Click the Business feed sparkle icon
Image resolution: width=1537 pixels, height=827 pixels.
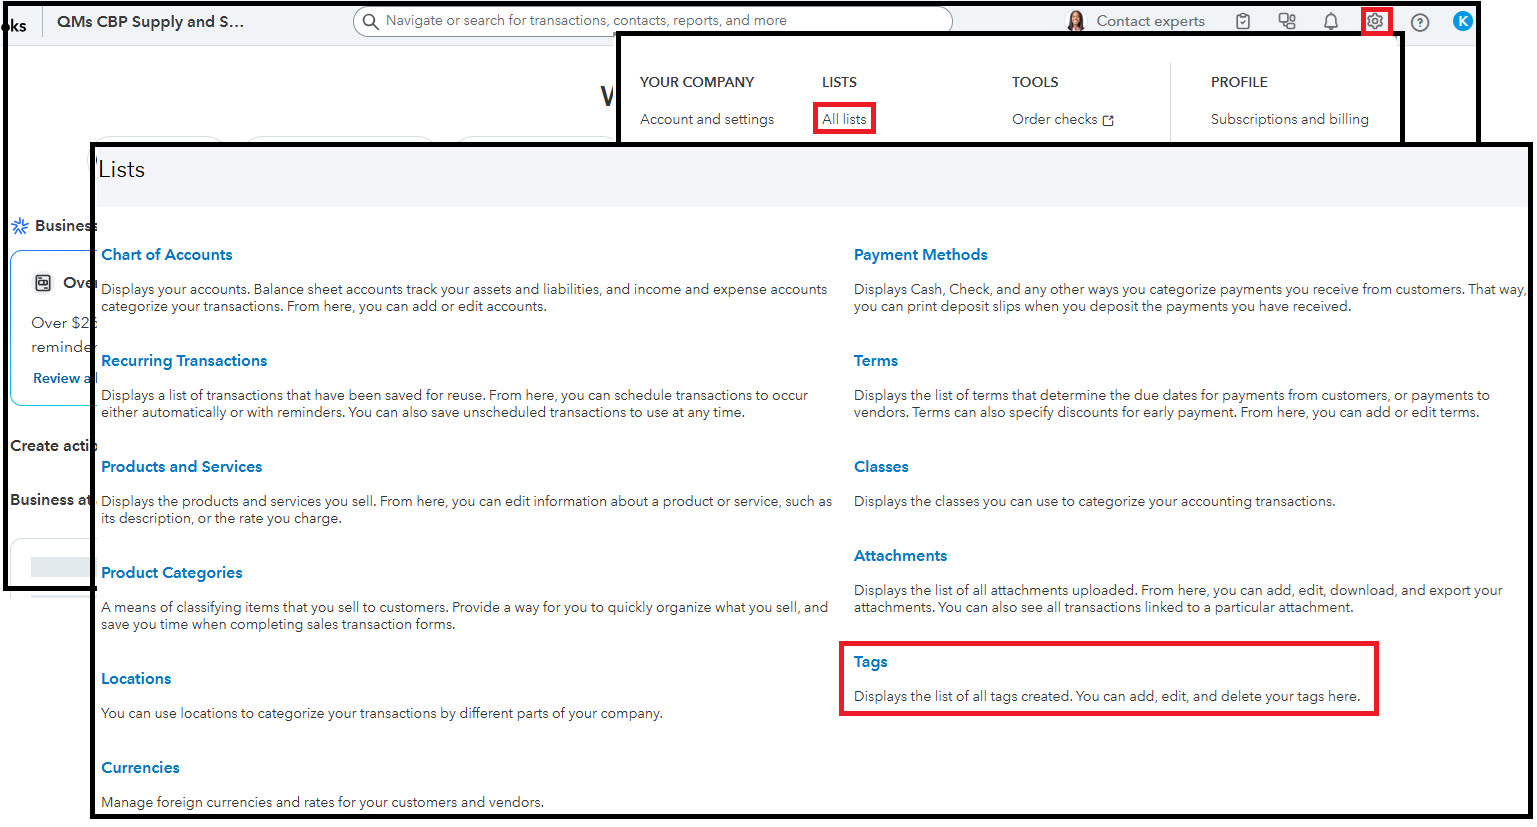[x=20, y=226]
